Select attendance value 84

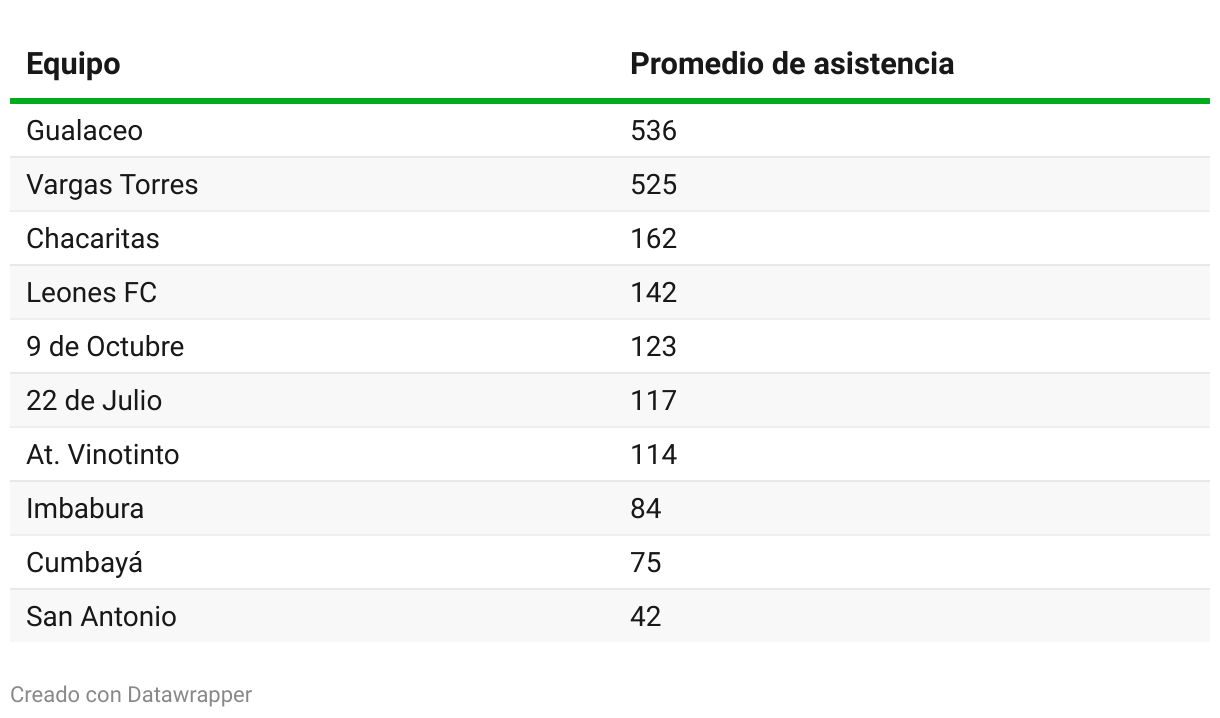tap(646, 509)
